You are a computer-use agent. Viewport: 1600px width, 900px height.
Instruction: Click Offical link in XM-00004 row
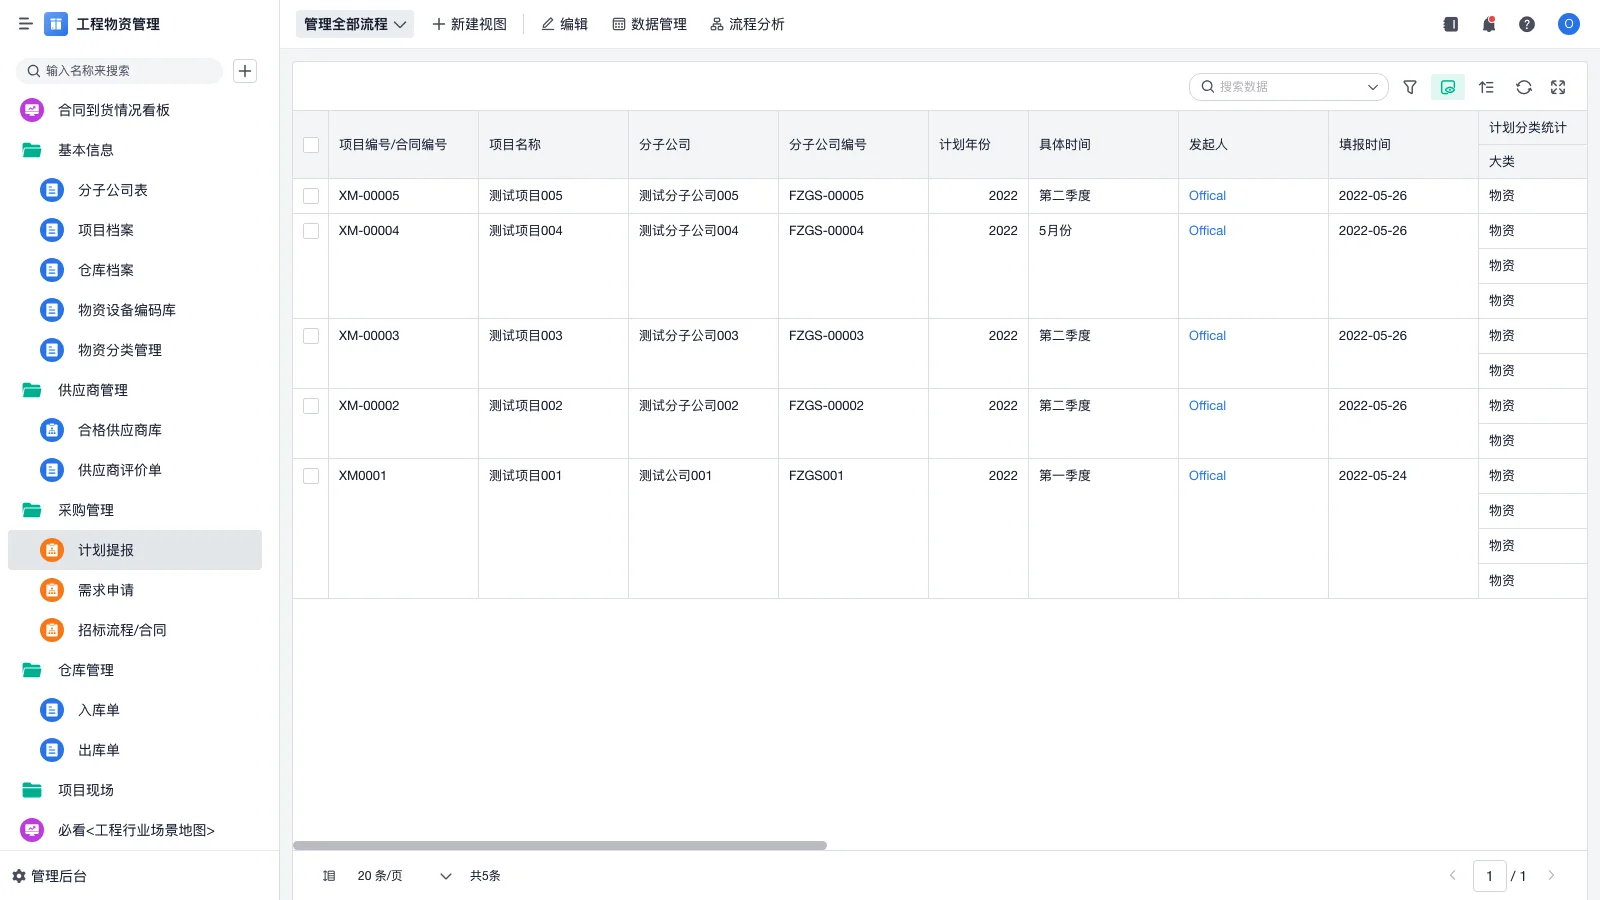pos(1207,231)
